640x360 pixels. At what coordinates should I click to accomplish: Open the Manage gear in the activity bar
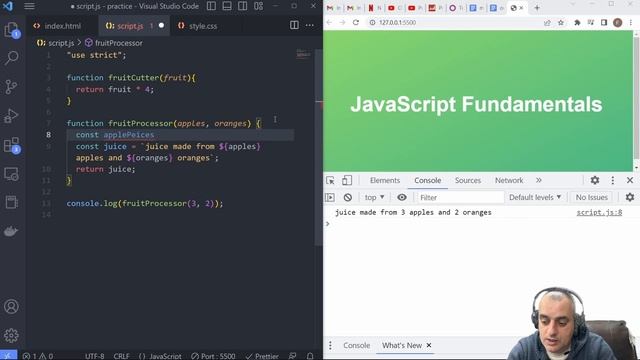(x=11, y=335)
